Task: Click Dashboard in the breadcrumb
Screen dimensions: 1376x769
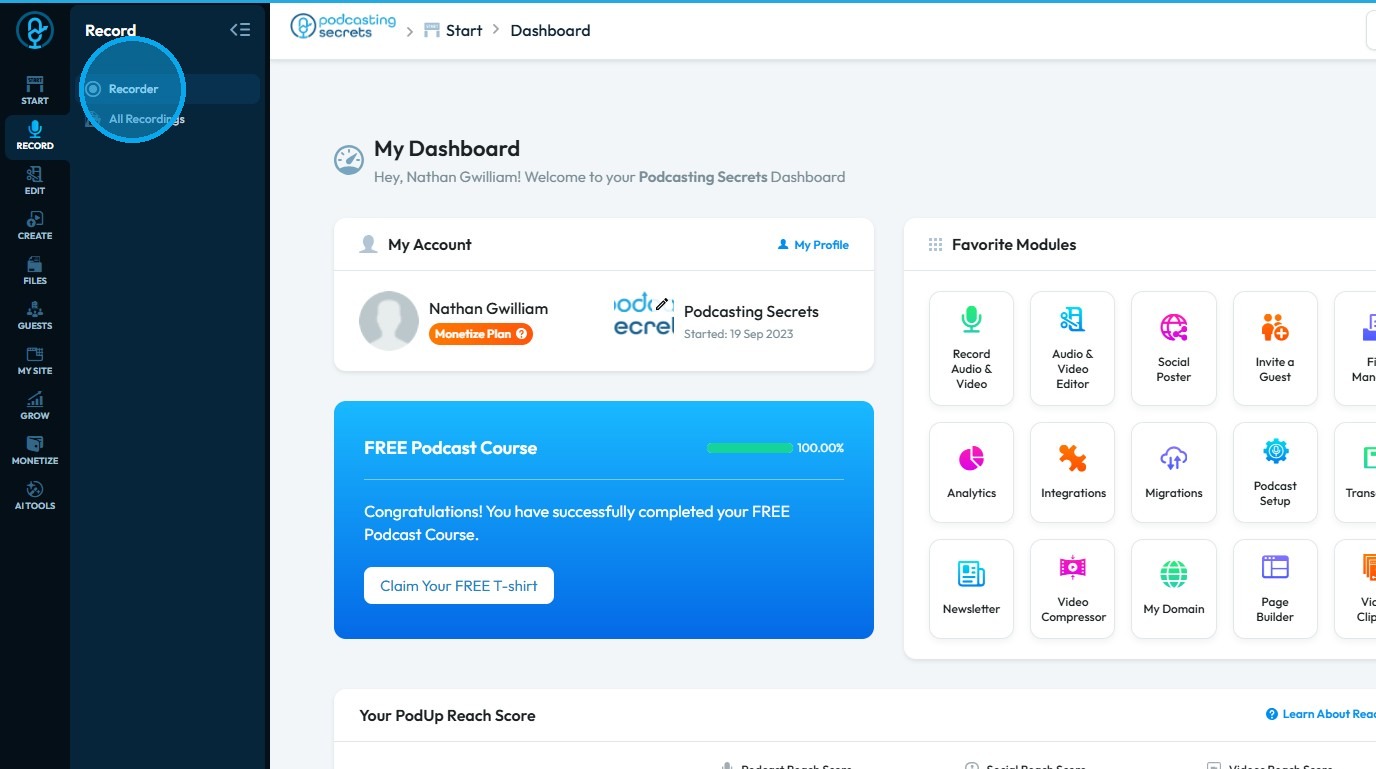Action: pyautogui.click(x=550, y=30)
